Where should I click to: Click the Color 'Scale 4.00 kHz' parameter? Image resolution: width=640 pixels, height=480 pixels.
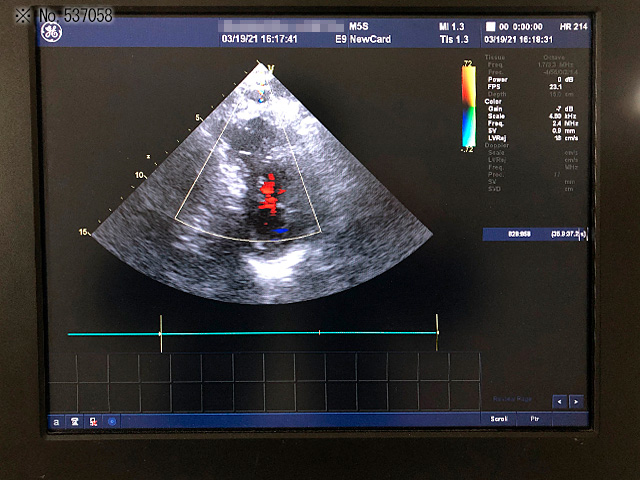533,116
